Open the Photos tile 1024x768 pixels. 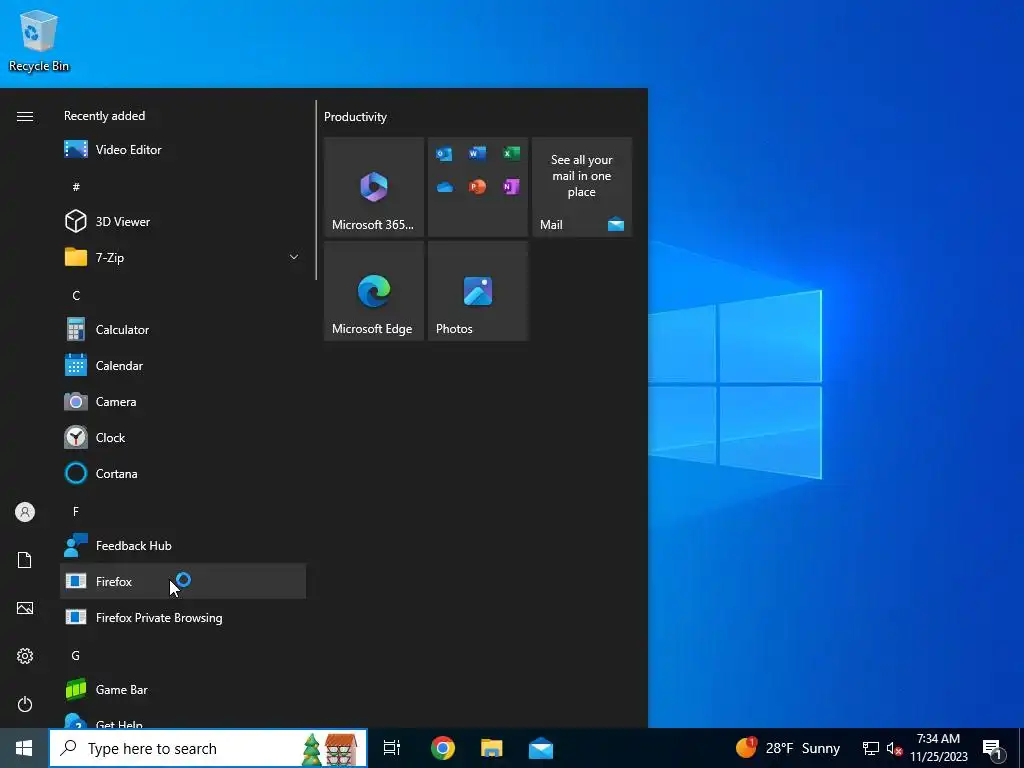tap(477, 291)
